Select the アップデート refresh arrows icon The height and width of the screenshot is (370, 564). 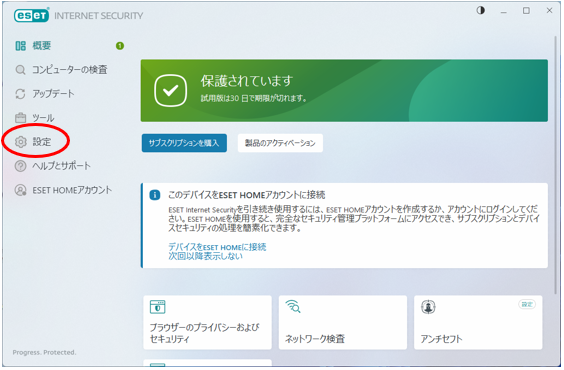pyautogui.click(x=21, y=94)
